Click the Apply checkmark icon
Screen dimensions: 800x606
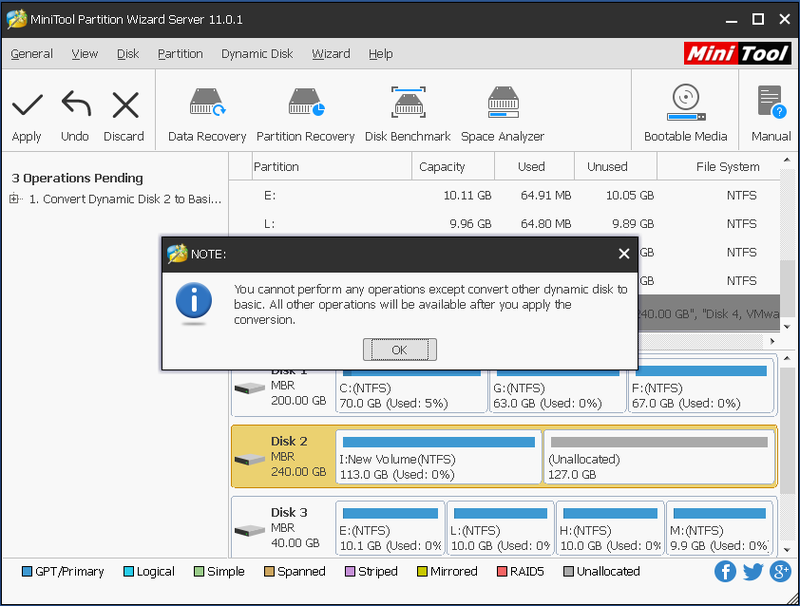(27, 105)
